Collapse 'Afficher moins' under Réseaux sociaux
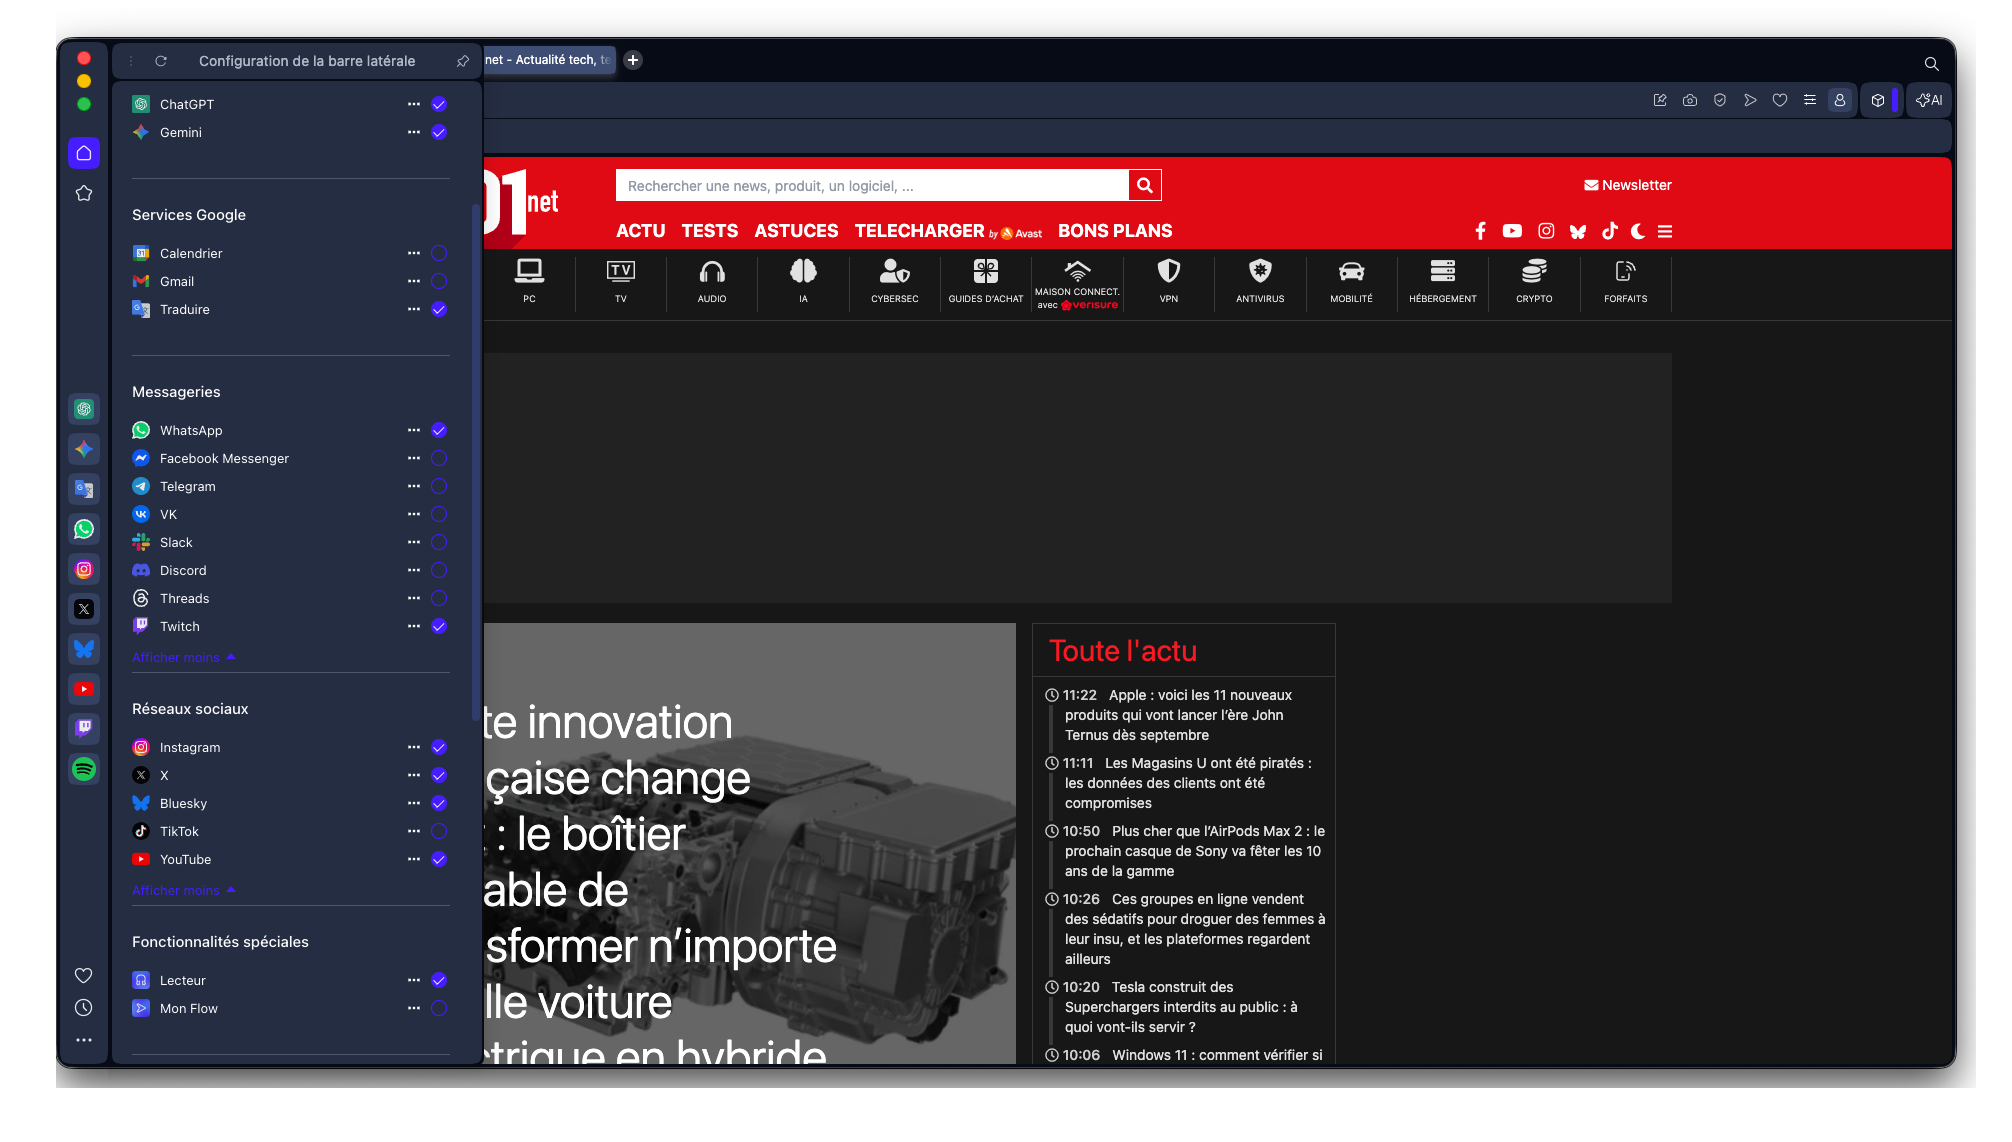This screenshot has width=2012, height=1142. point(184,890)
